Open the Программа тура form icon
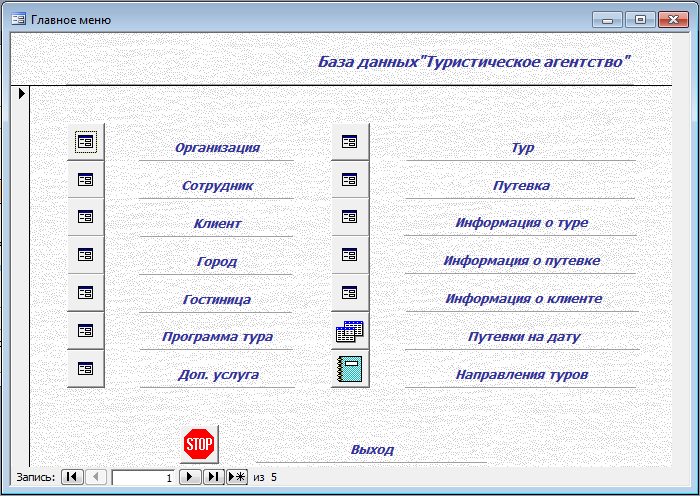This screenshot has width=700, height=496. tap(85, 331)
